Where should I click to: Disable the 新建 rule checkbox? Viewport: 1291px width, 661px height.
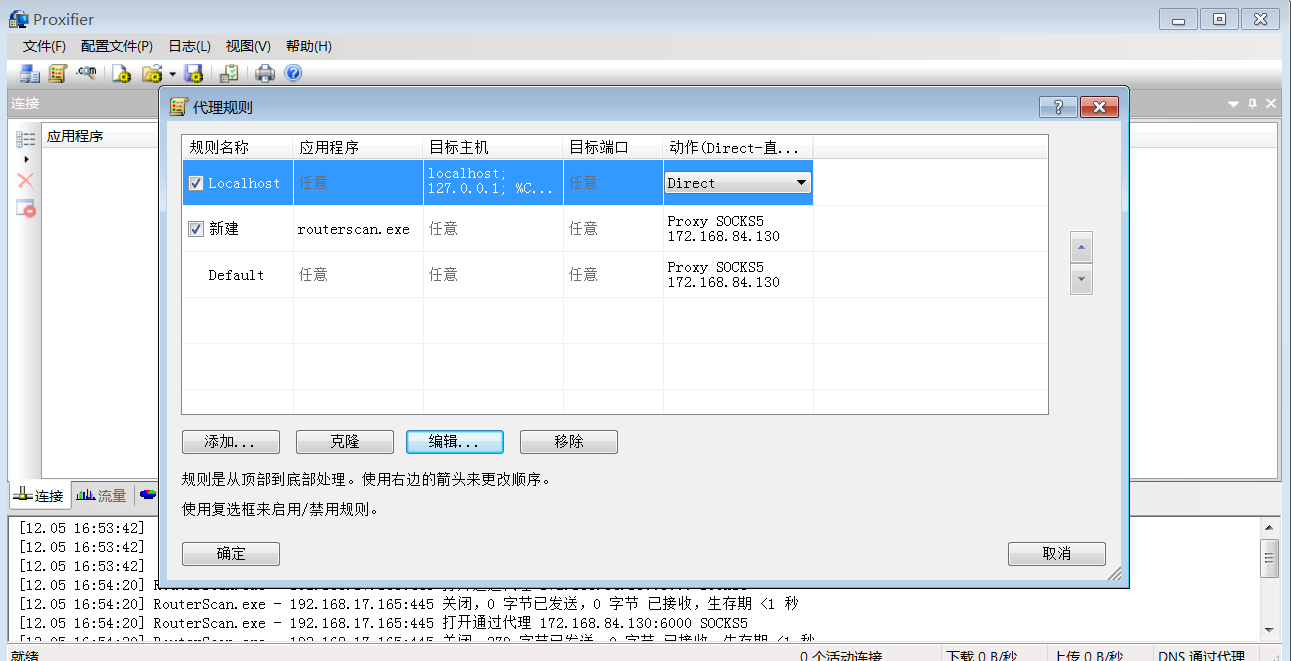tap(196, 229)
